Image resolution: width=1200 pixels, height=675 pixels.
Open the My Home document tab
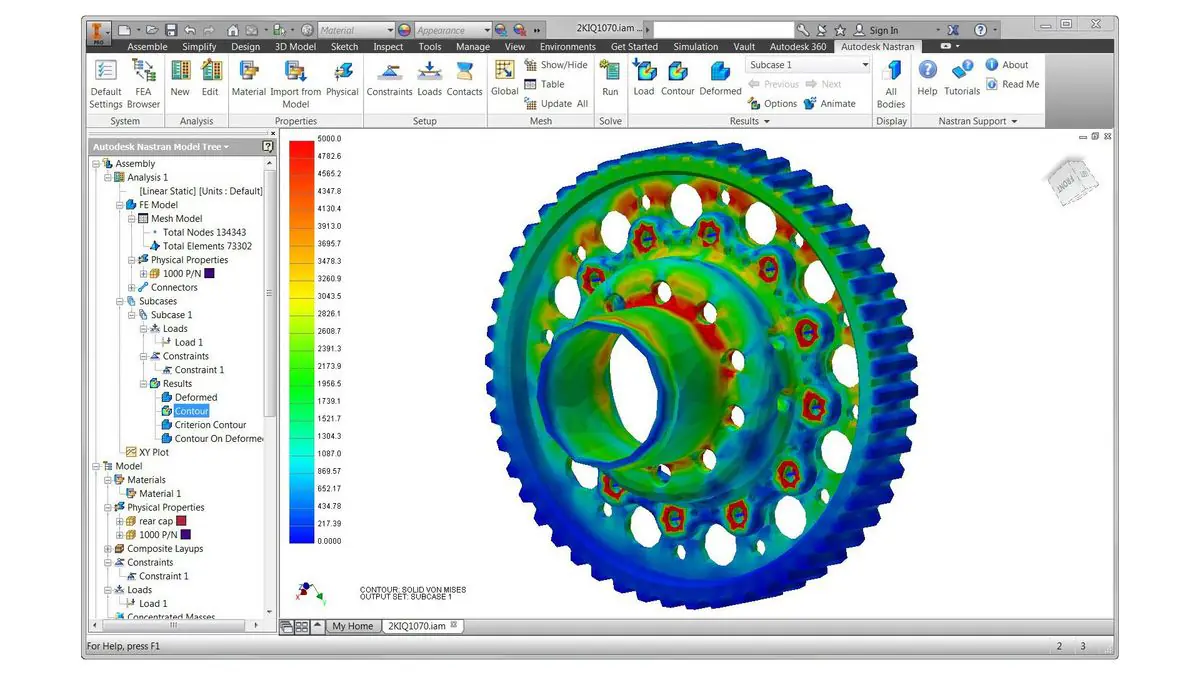pos(352,626)
